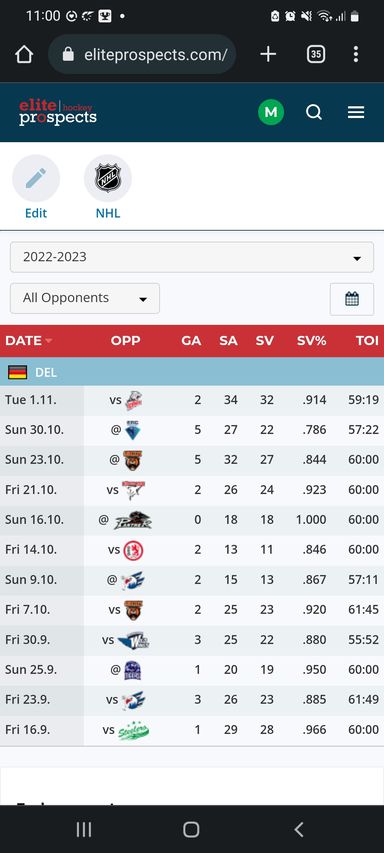Open the green M user profile avatar
This screenshot has width=384, height=853.
pos(271,112)
